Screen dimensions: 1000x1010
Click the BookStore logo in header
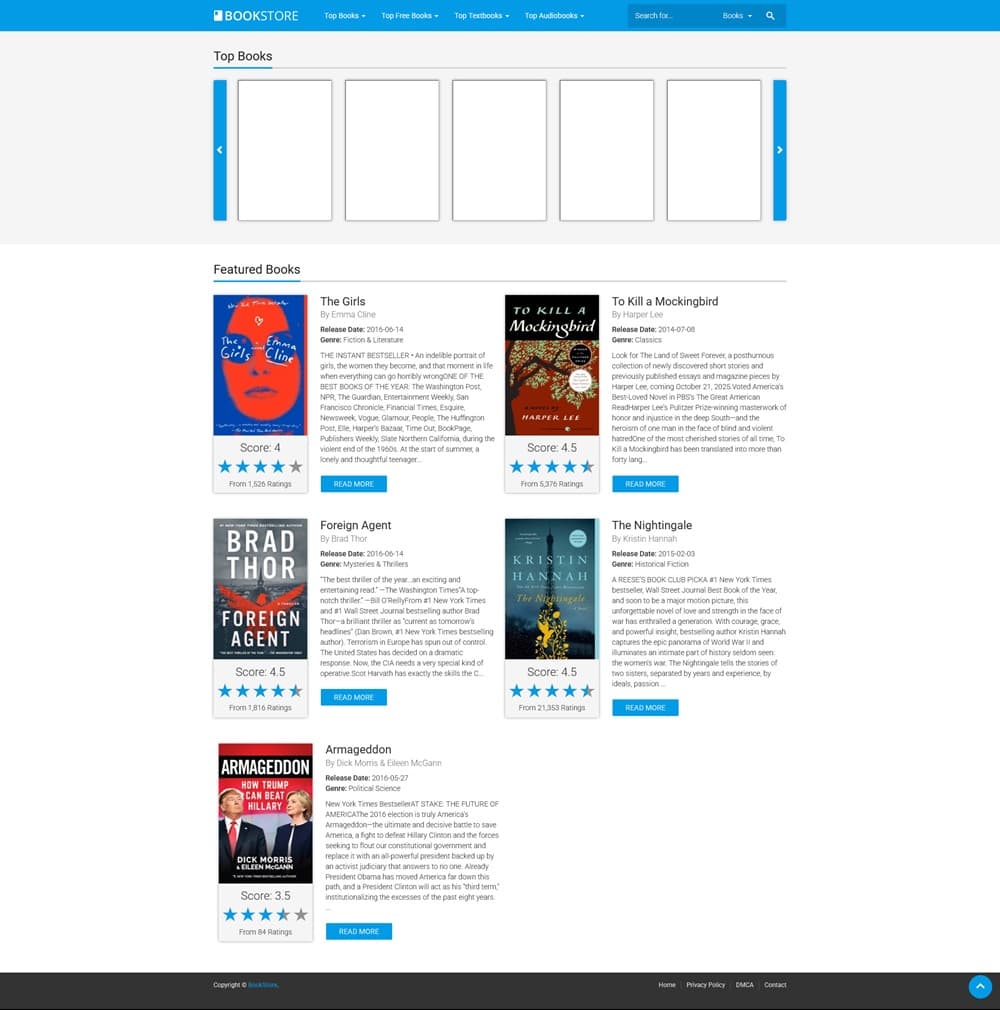pos(256,16)
